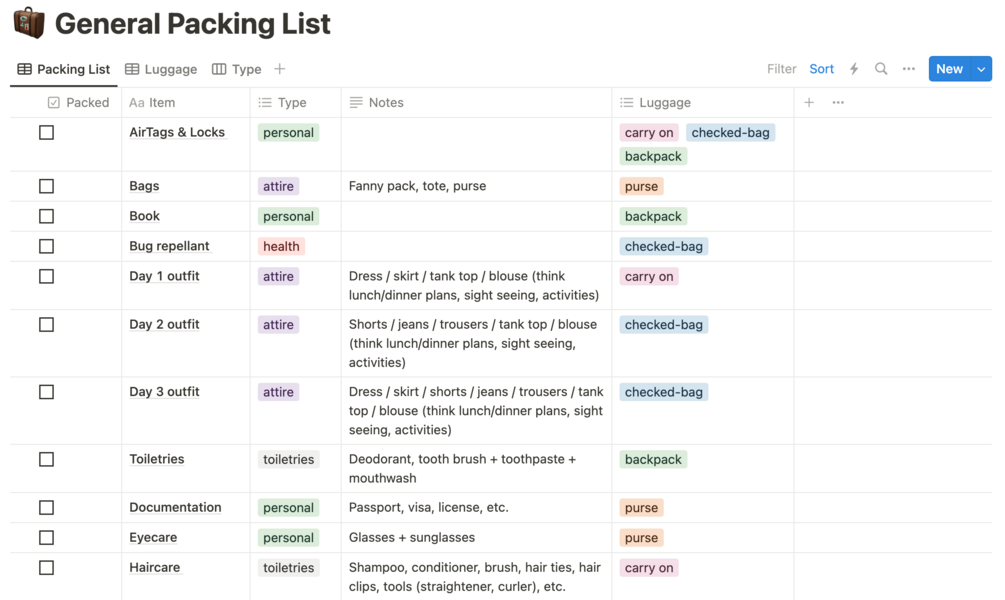Mark Bug repellant as packed
1005x600 pixels.
[x=46, y=246]
